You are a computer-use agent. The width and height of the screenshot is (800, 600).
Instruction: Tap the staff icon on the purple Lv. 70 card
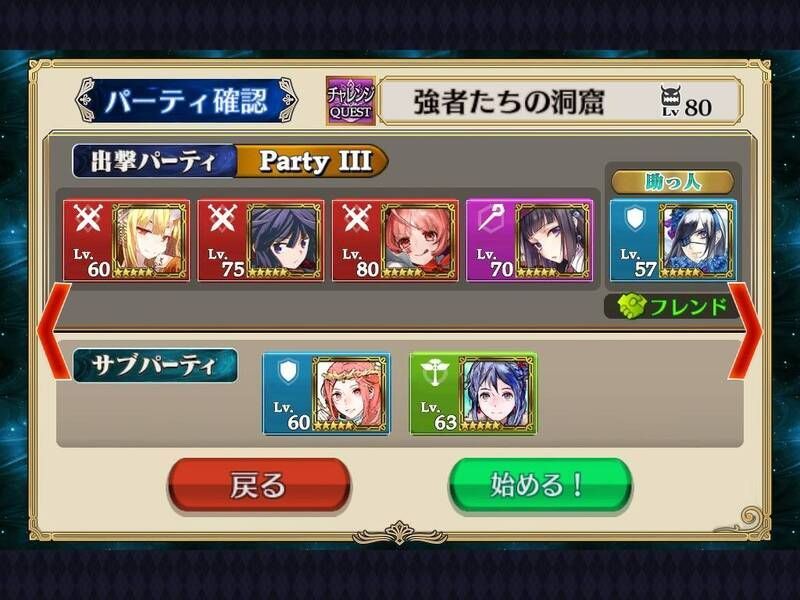tap(491, 219)
